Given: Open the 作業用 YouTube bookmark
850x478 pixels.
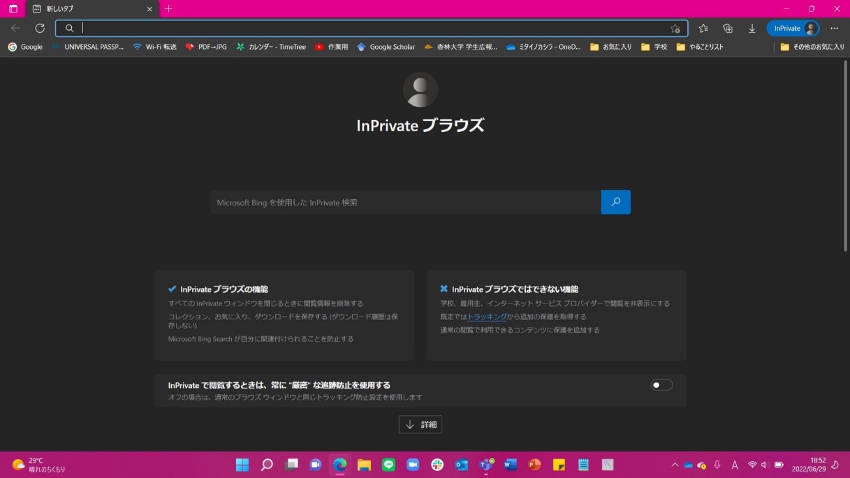Looking at the screenshot, I should tap(331, 47).
